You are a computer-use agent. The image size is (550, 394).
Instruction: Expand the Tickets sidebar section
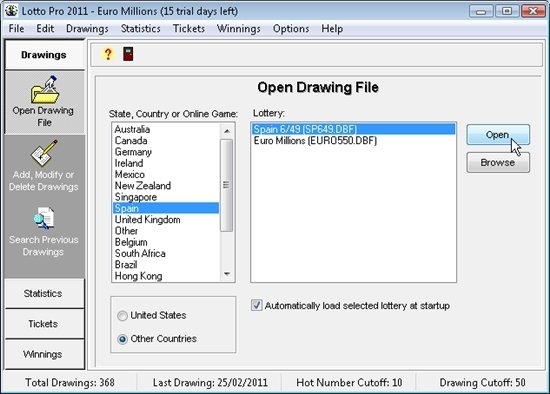click(x=44, y=323)
